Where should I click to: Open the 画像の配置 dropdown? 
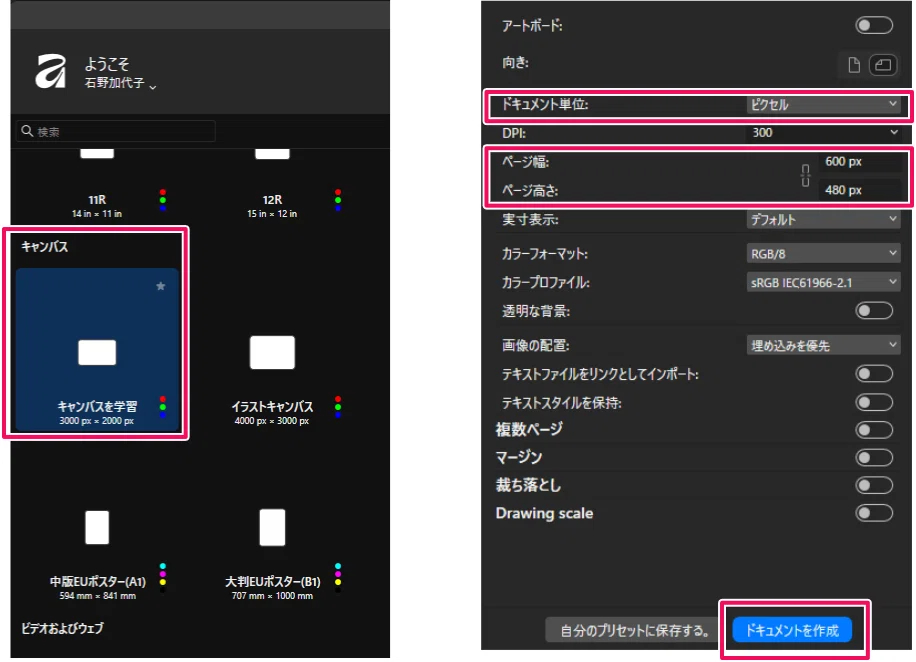[823, 345]
